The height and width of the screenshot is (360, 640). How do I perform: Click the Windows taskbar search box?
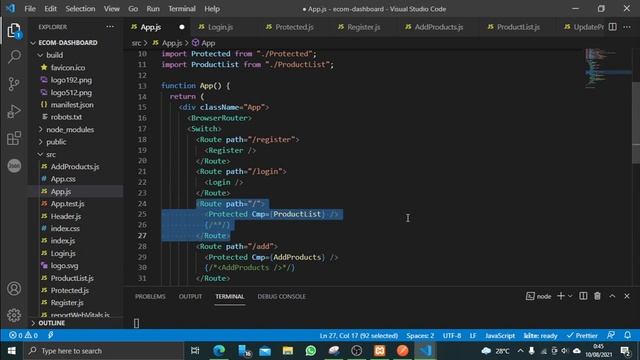104,351
